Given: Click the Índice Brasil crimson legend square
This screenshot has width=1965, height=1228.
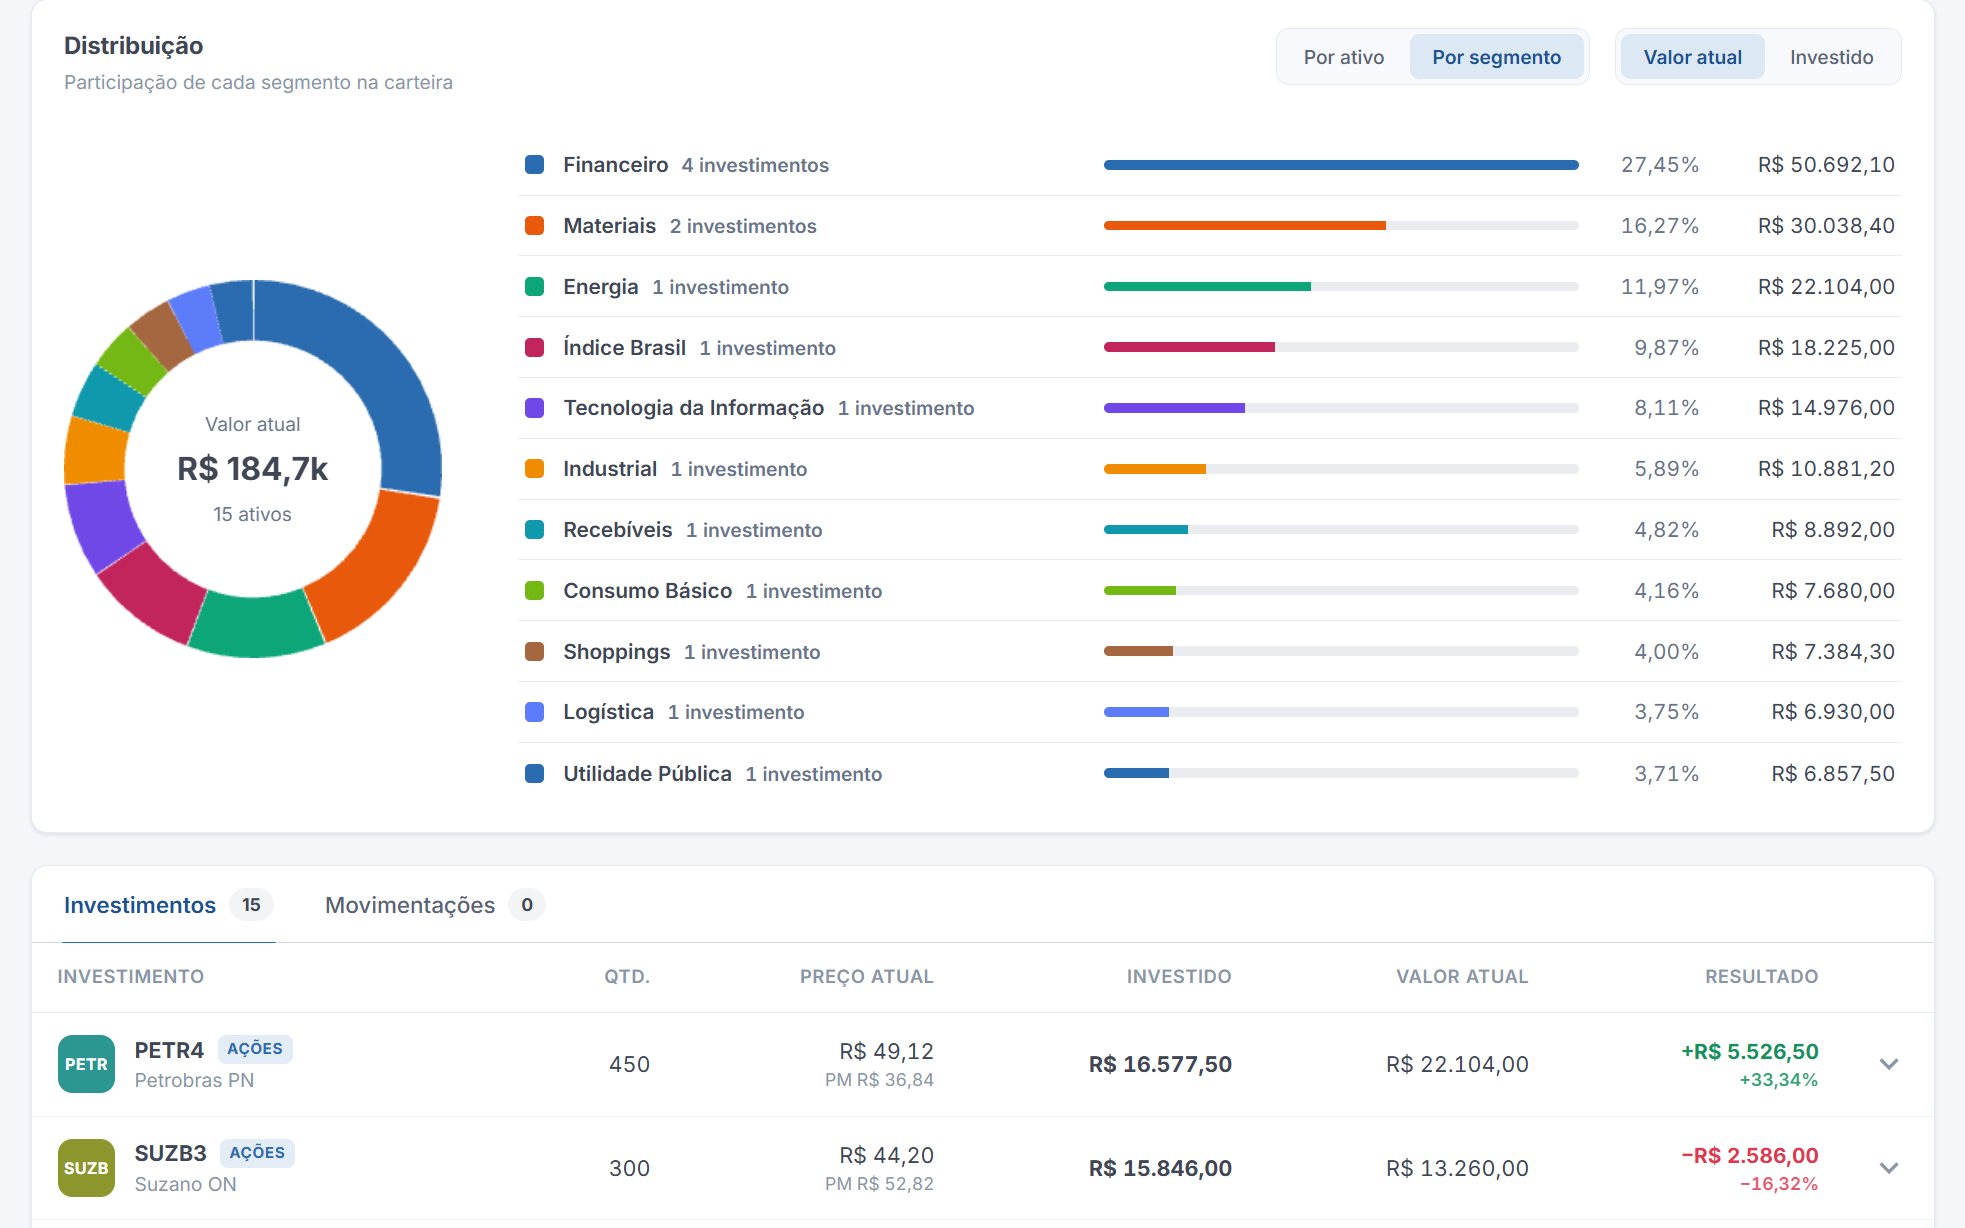Looking at the screenshot, I should [535, 348].
